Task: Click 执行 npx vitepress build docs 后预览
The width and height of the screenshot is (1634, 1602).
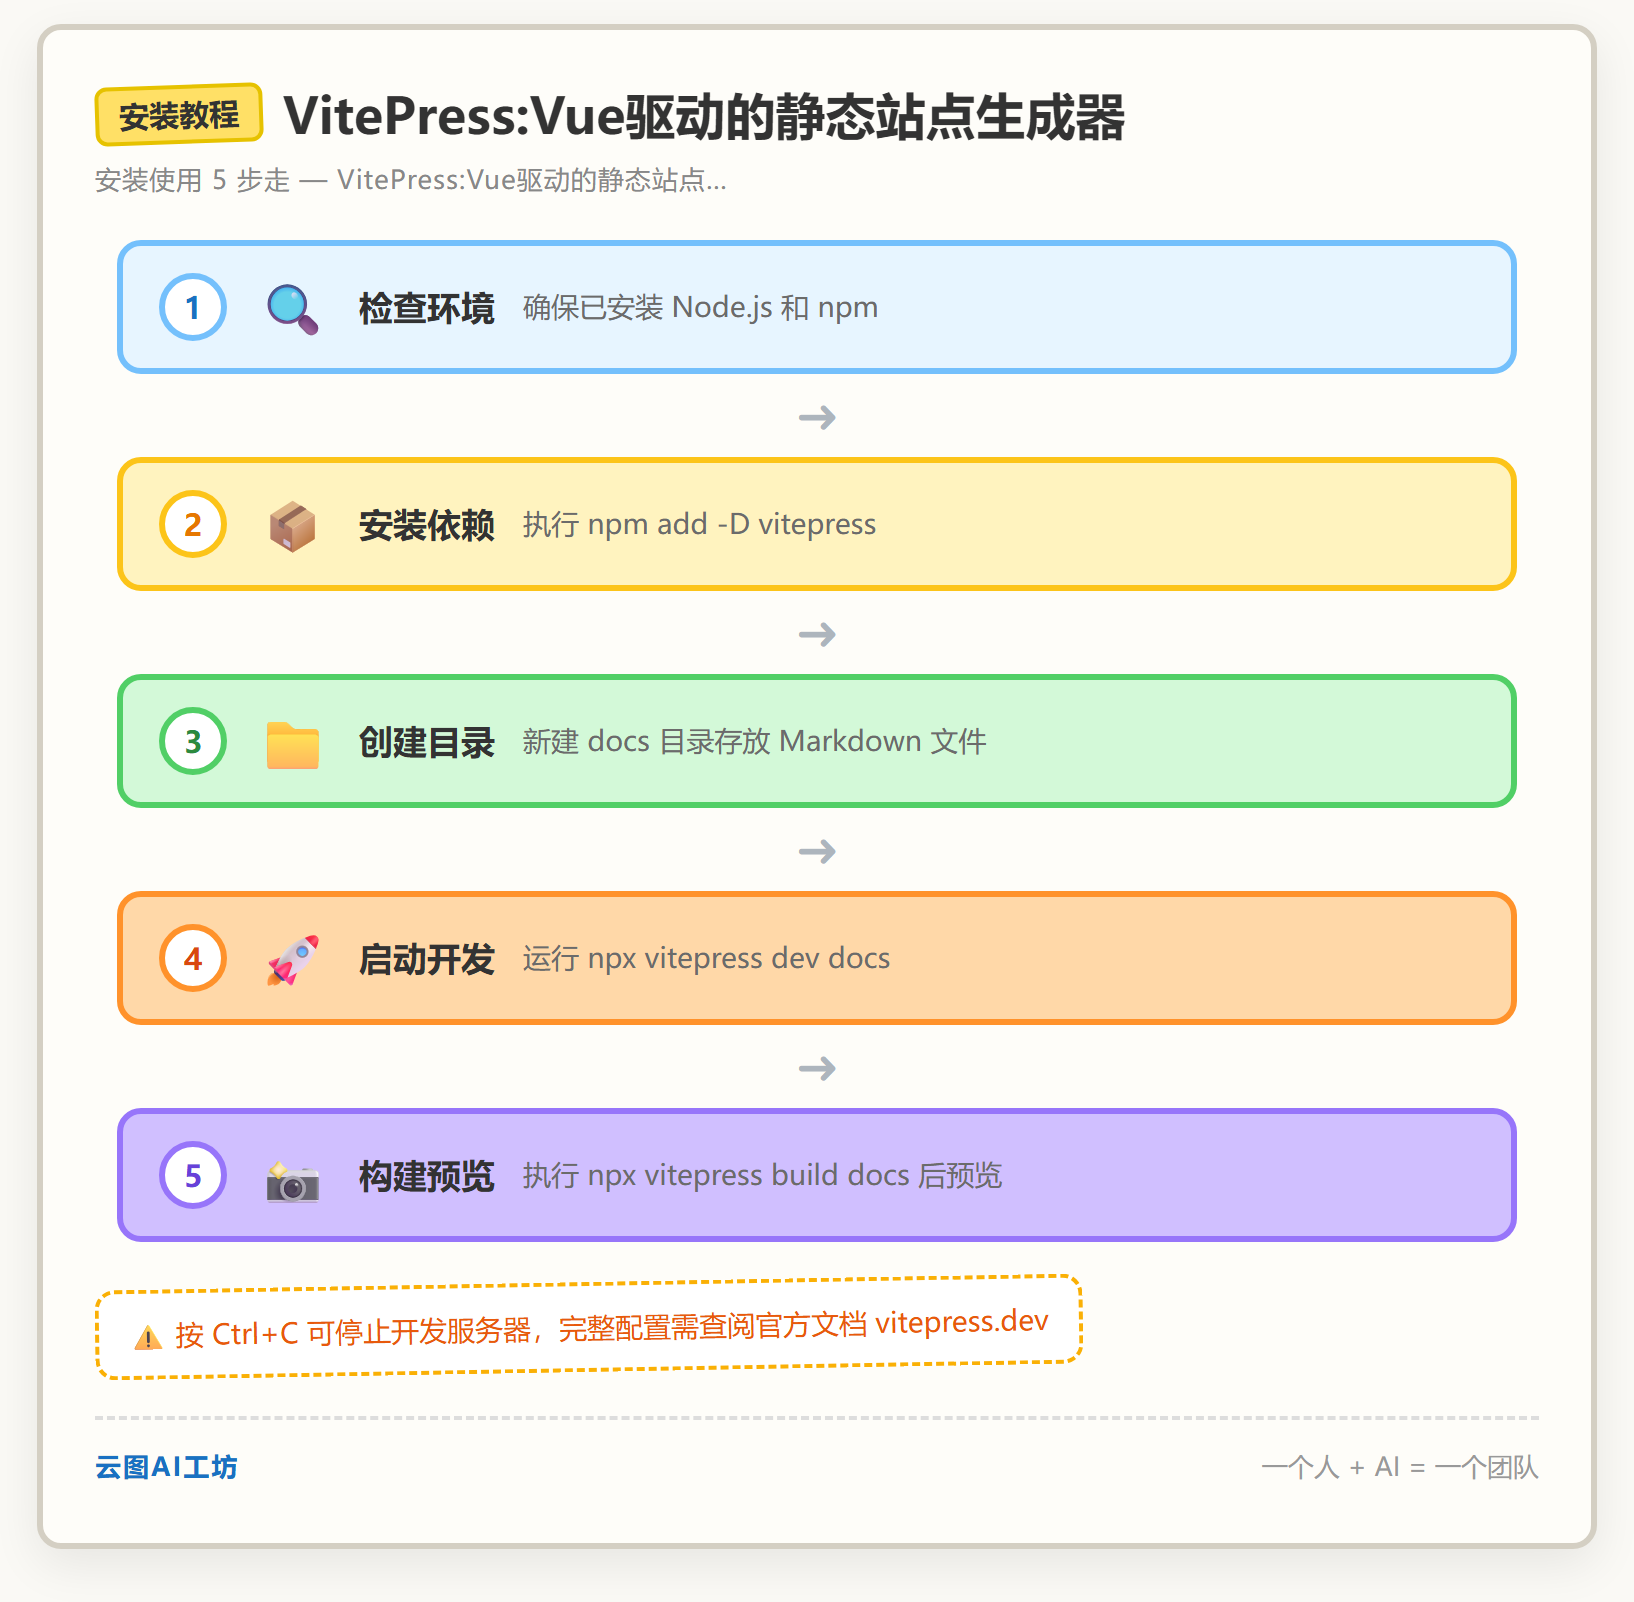Action: [762, 1176]
